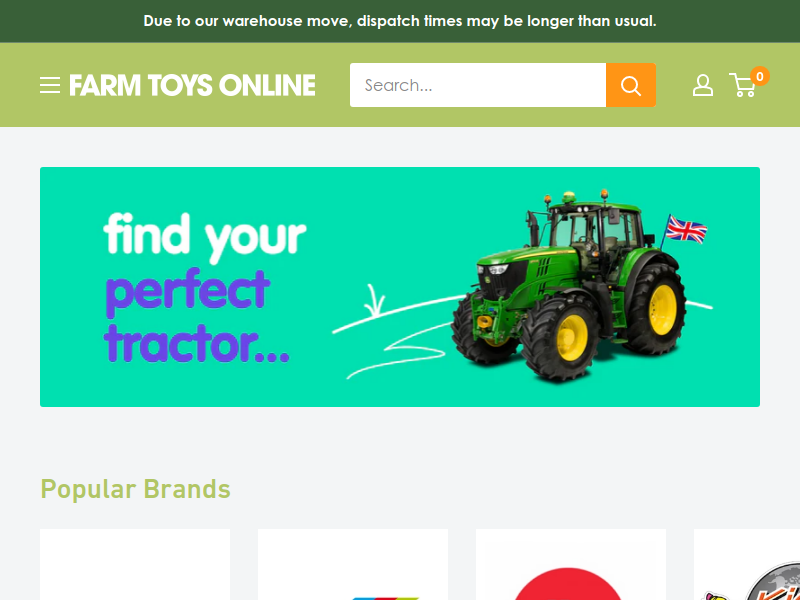Click the purple "perfect tractor..." banner text
Screen dimensions: 800x600
pyautogui.click(x=196, y=316)
